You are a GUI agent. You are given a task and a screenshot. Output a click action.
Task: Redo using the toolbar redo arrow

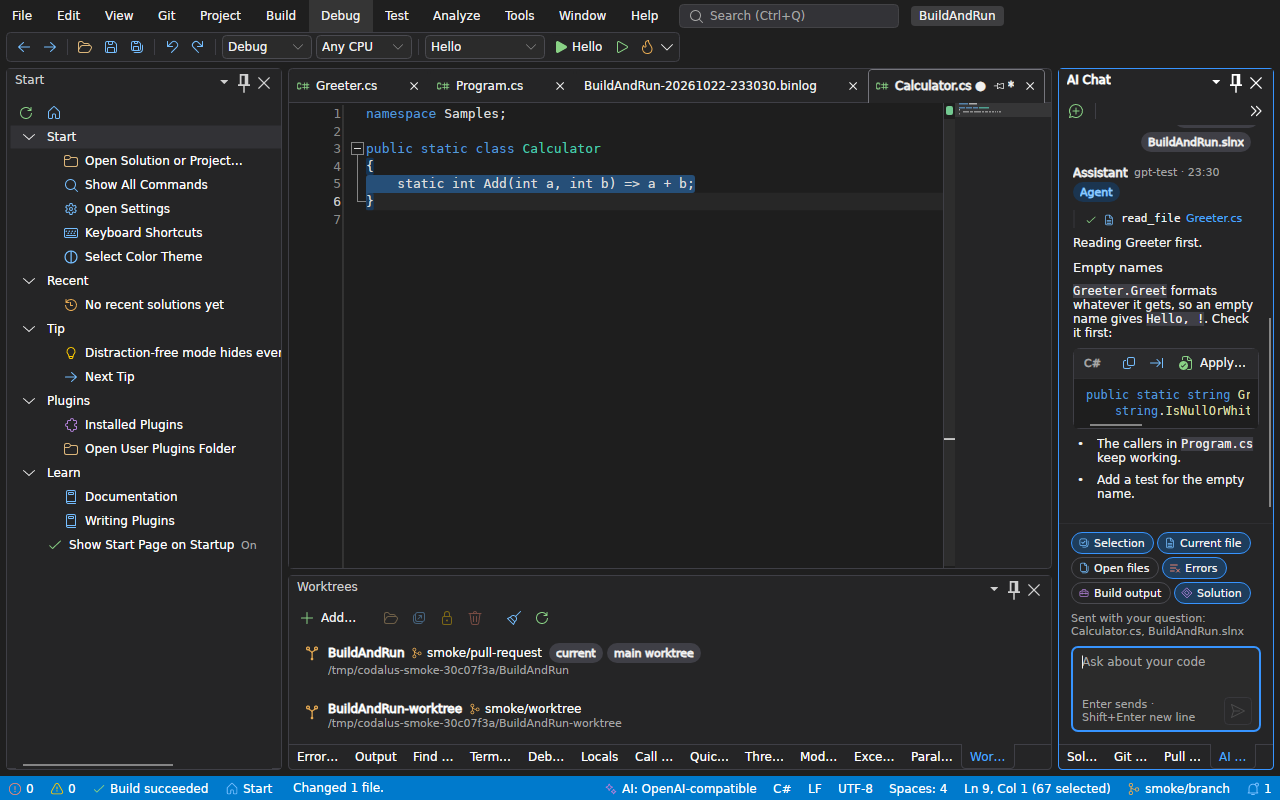198,47
